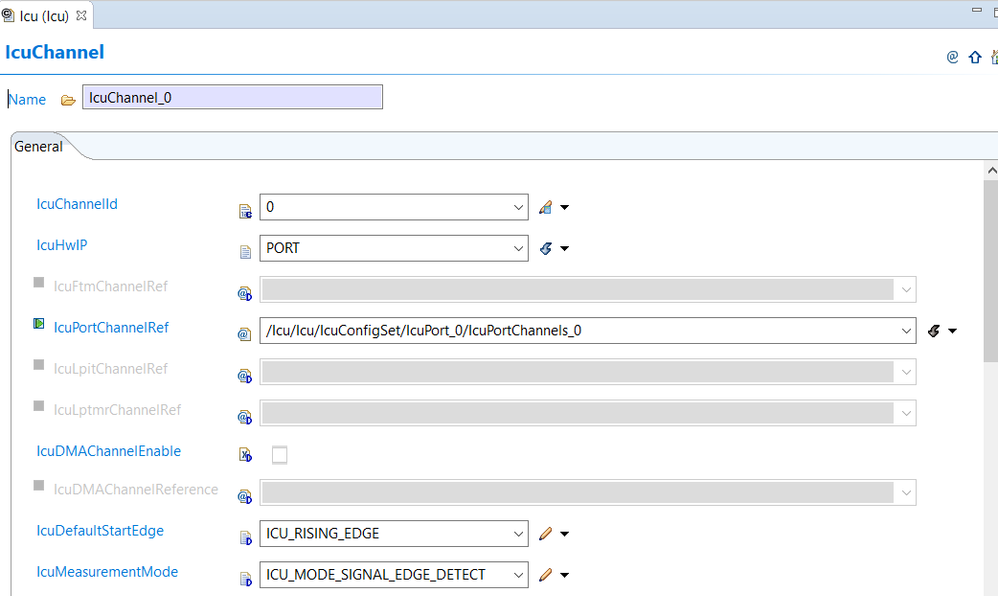
Task: Close the Icu (Icu) editor tab
Action: (x=81, y=16)
